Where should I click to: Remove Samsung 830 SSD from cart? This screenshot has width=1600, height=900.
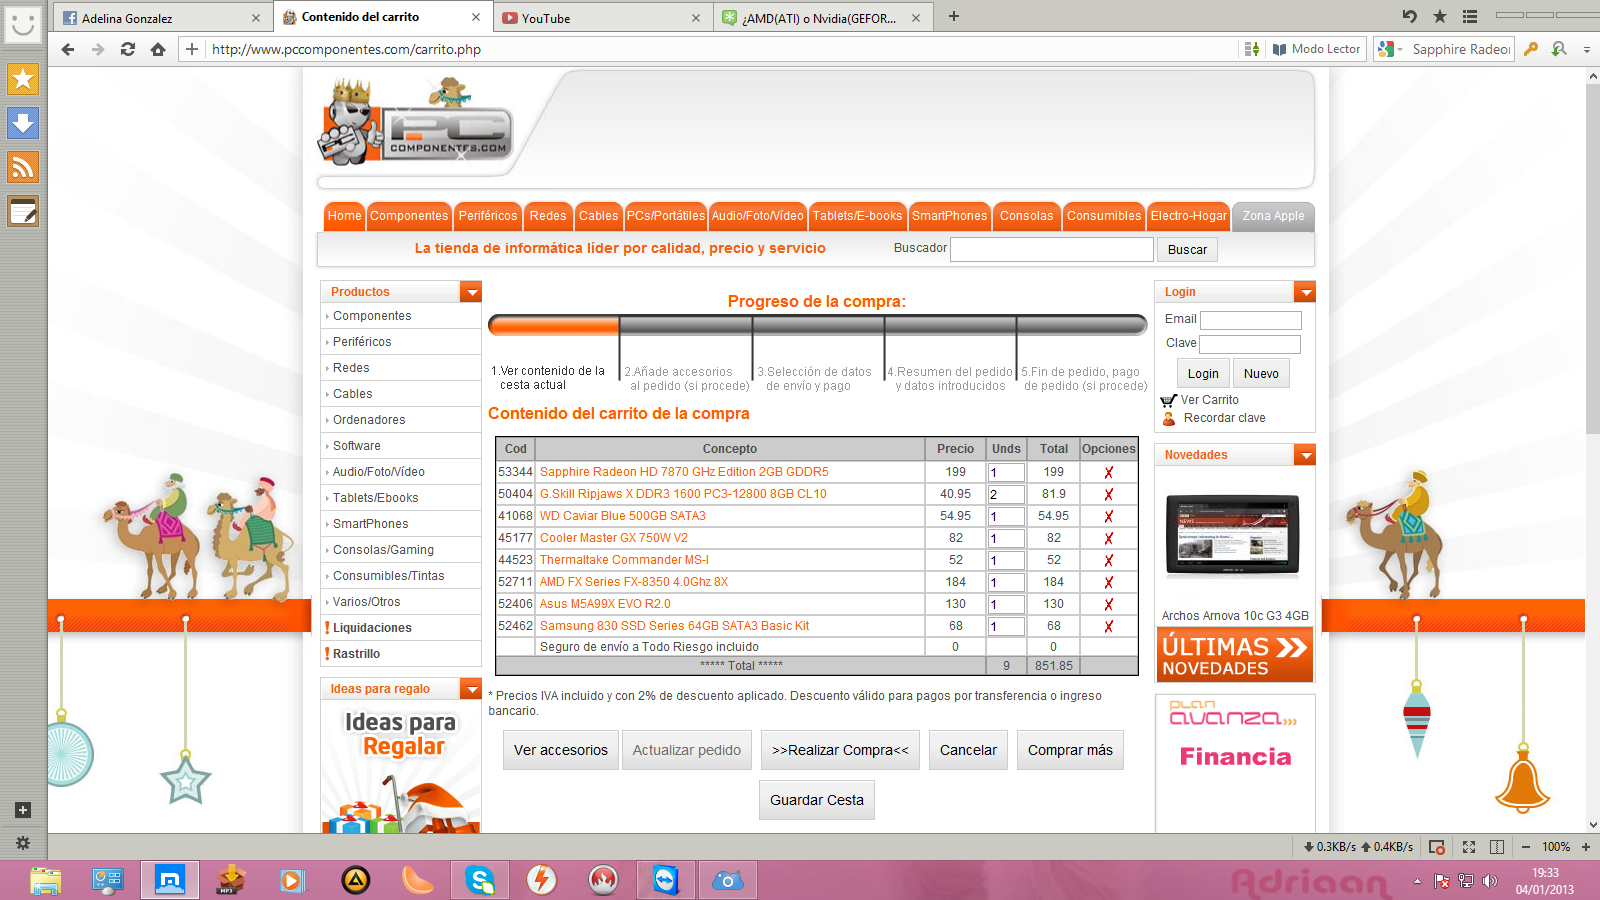[x=1108, y=627]
